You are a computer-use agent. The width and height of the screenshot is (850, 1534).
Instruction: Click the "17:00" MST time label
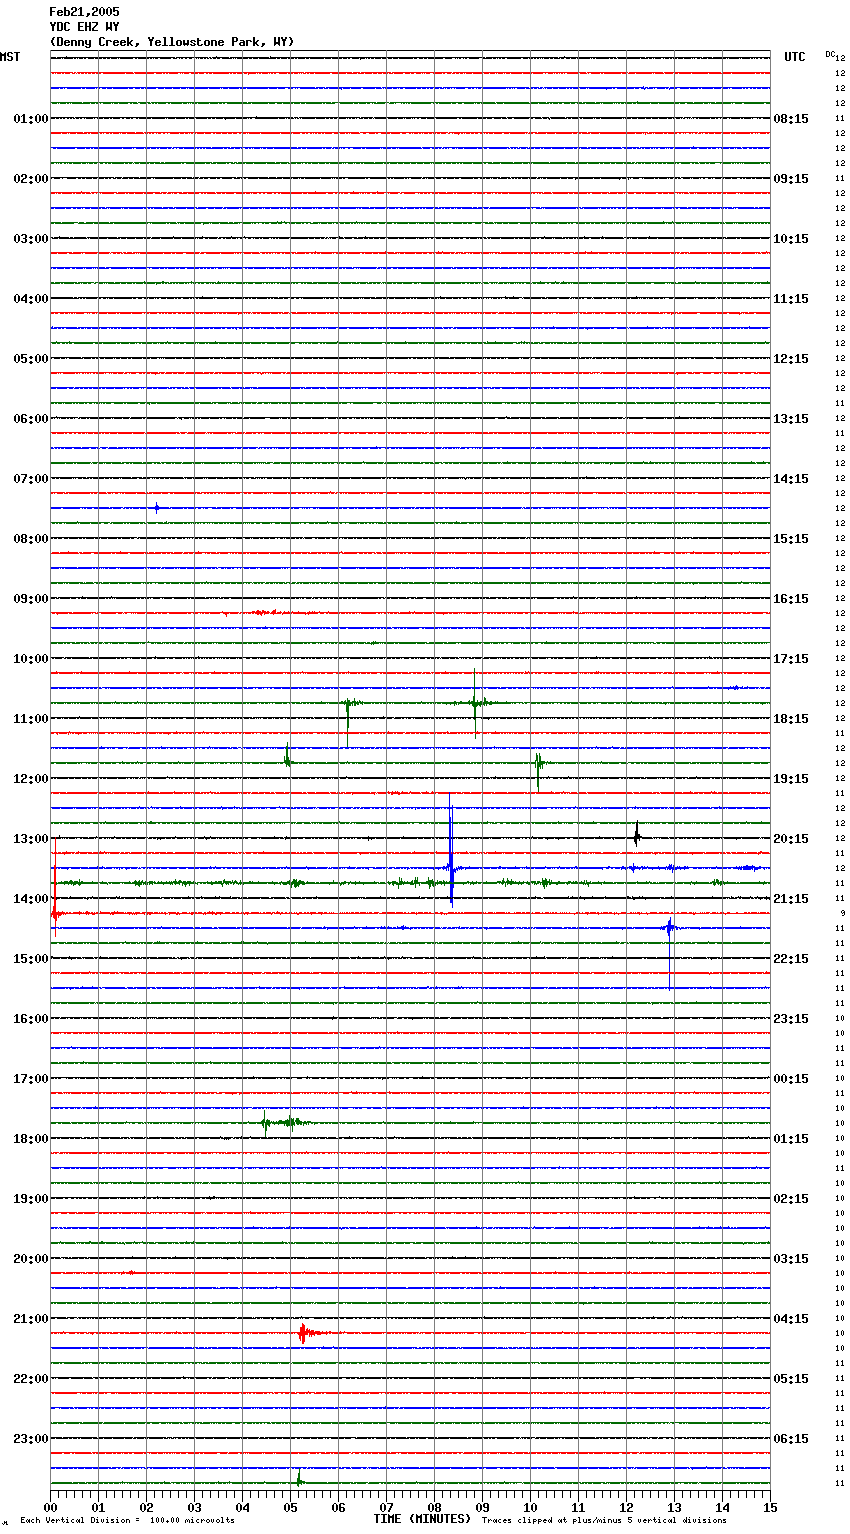pos(31,1079)
